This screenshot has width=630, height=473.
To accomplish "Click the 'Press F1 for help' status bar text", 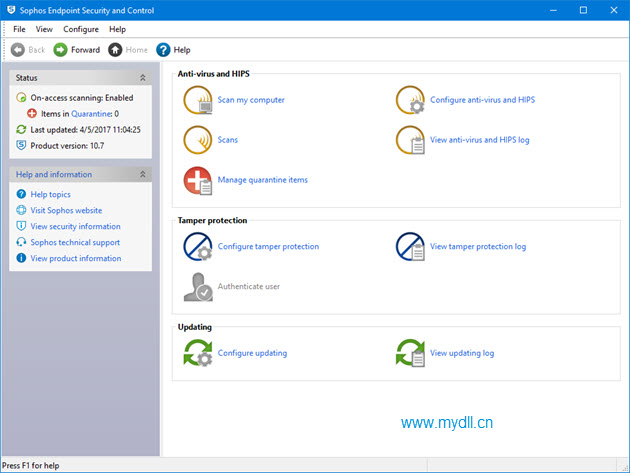I will pyautogui.click(x=31, y=465).
